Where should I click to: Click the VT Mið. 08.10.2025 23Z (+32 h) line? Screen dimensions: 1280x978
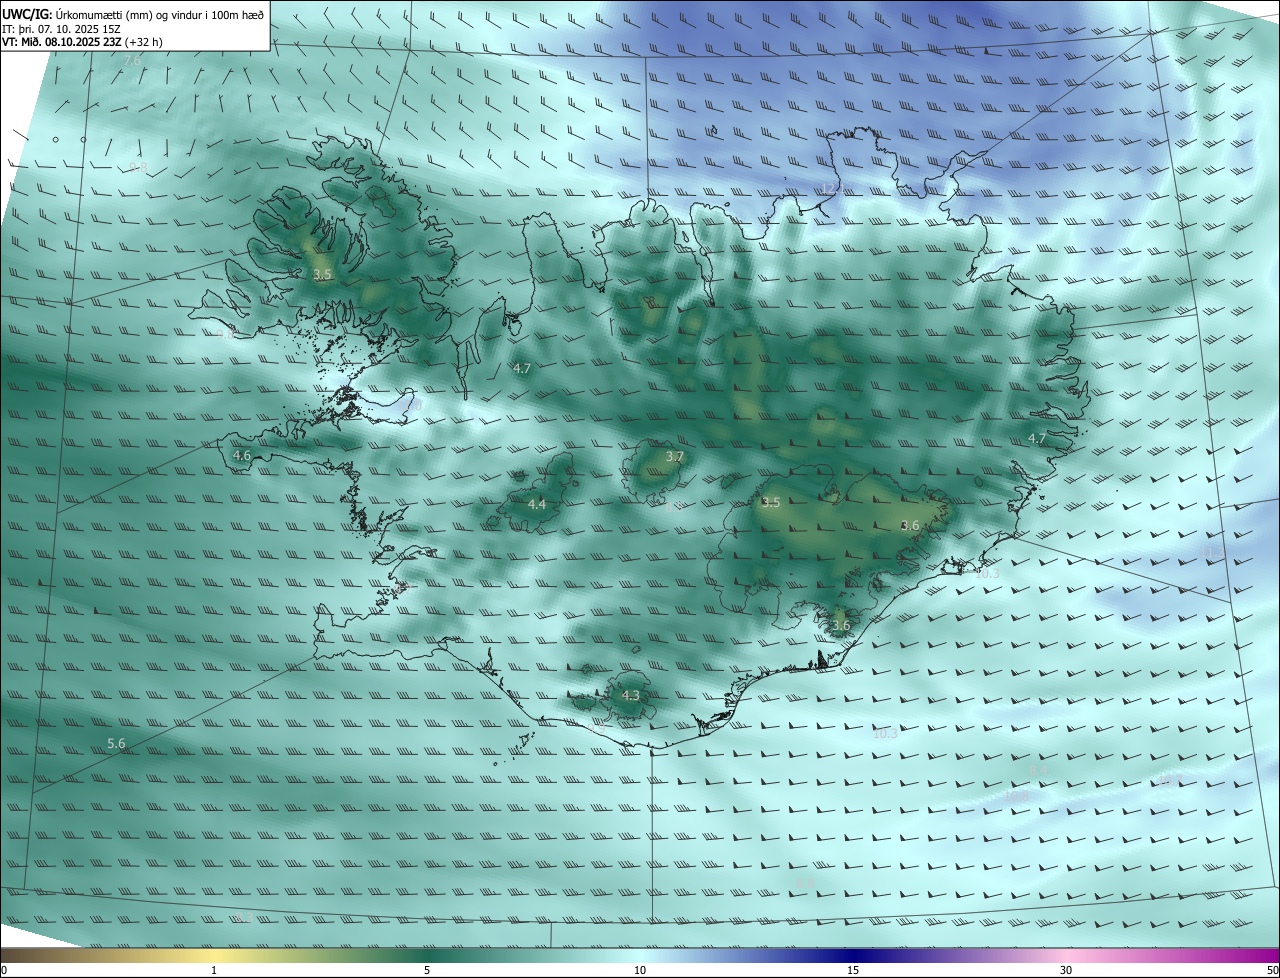82,42
